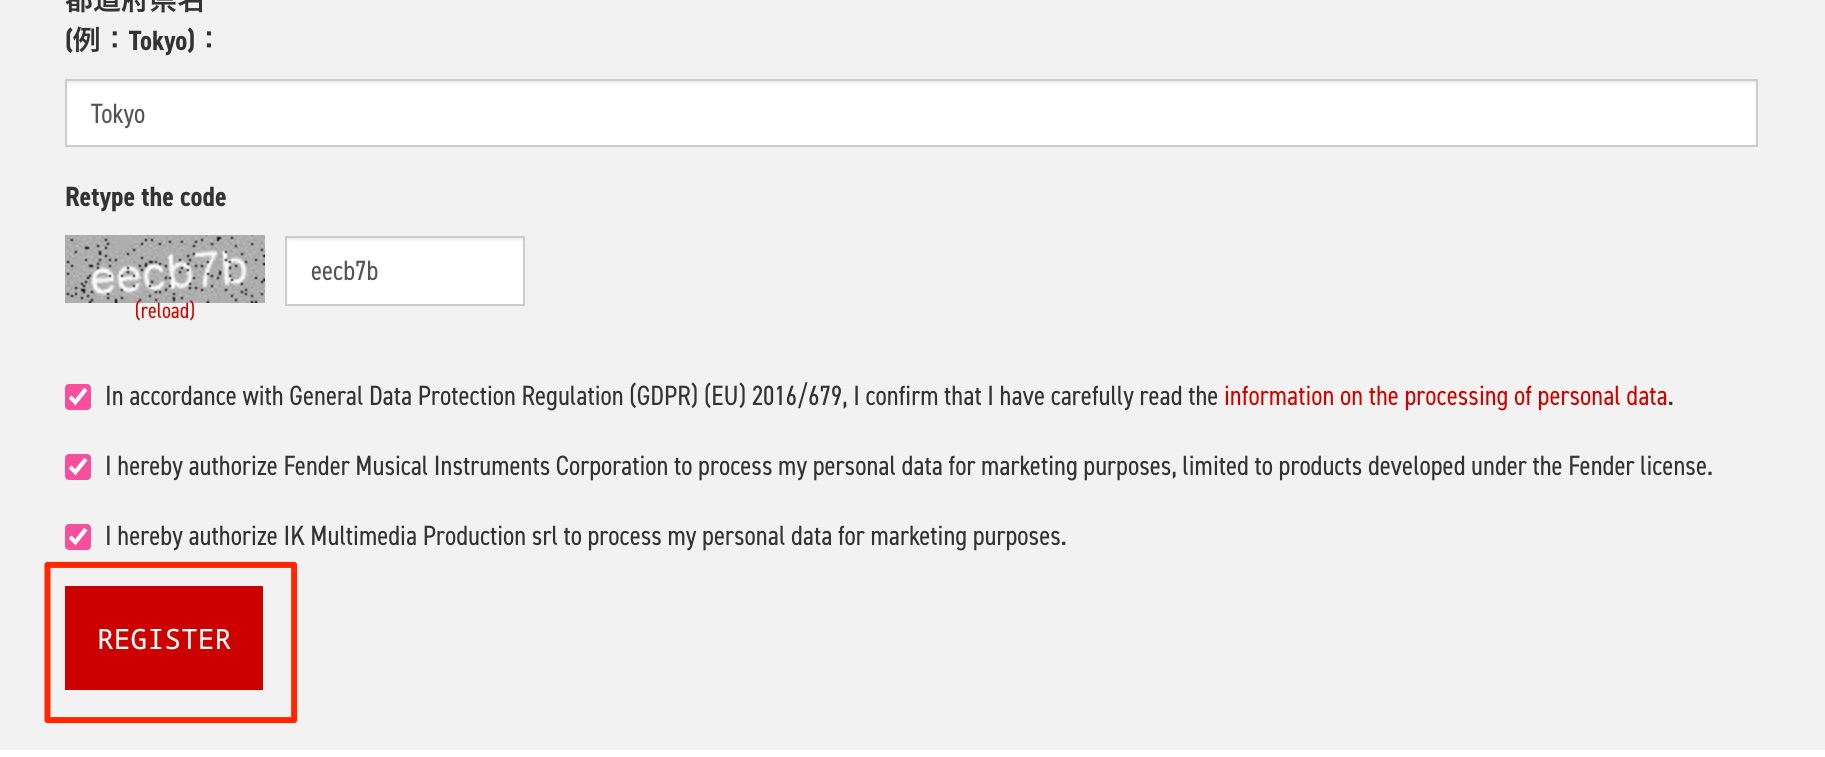Click the IK Multimedia Production srl sentence
This screenshot has height=757, width=1825.
pos(586,537)
